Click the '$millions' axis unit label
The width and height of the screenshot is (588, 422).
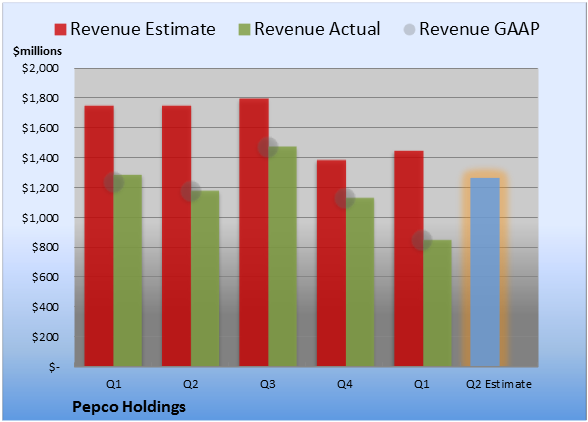click(x=37, y=51)
